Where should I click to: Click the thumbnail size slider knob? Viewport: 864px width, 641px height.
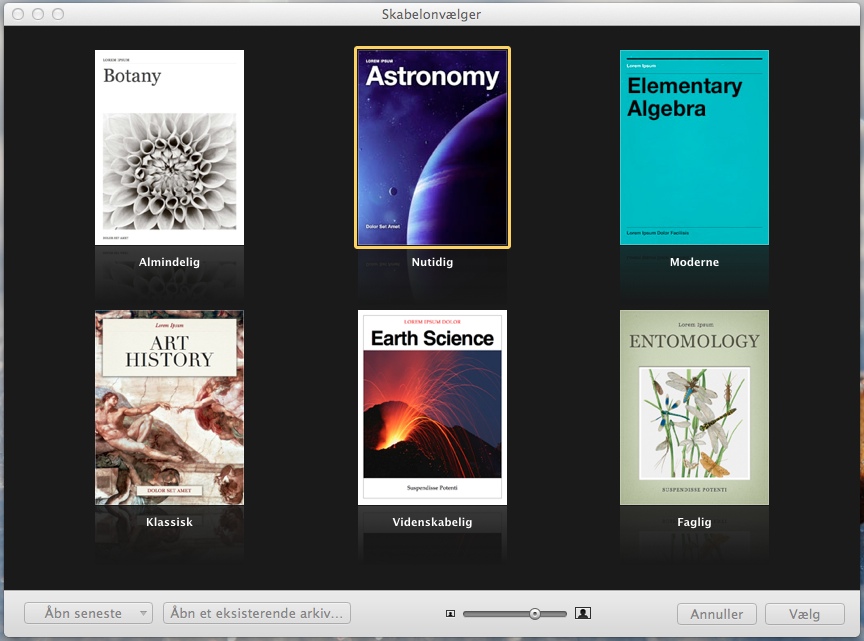coord(535,613)
